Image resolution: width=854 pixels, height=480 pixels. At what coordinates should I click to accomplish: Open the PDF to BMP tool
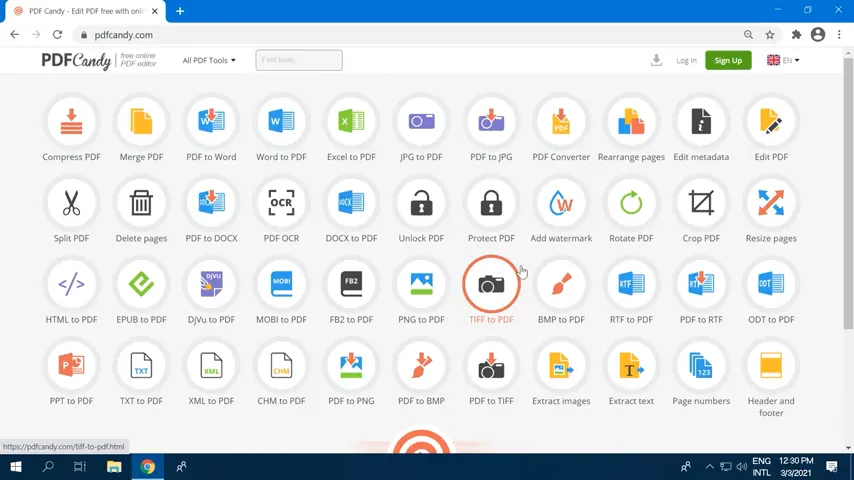click(421, 365)
